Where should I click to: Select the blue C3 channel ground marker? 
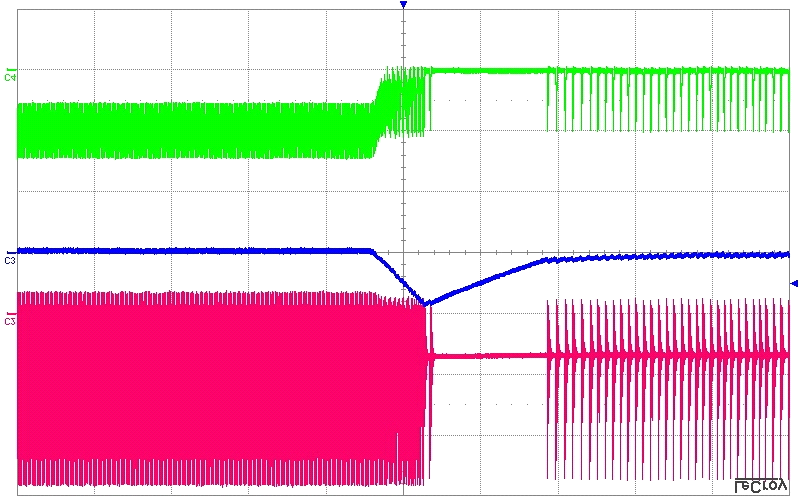(10, 259)
